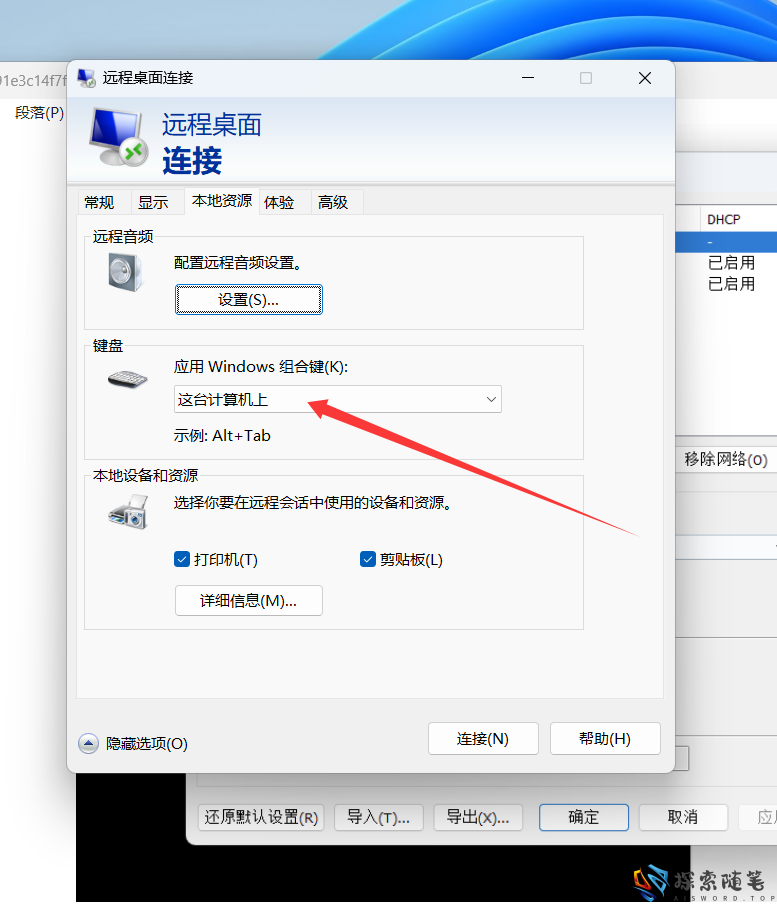Click the 设置(S)... audio button

click(x=248, y=299)
